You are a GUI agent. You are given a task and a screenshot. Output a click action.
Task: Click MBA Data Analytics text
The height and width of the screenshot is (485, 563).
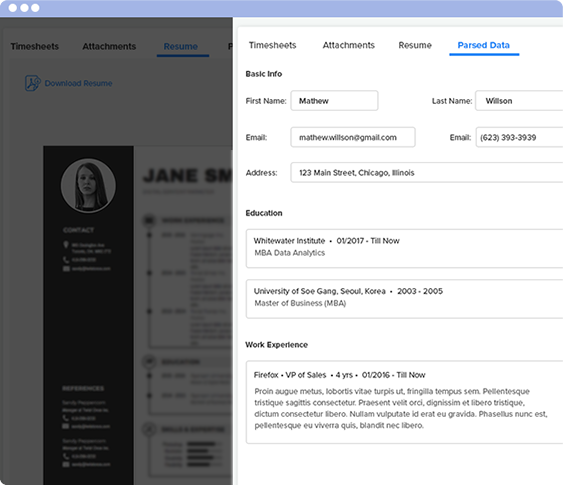click(x=289, y=253)
